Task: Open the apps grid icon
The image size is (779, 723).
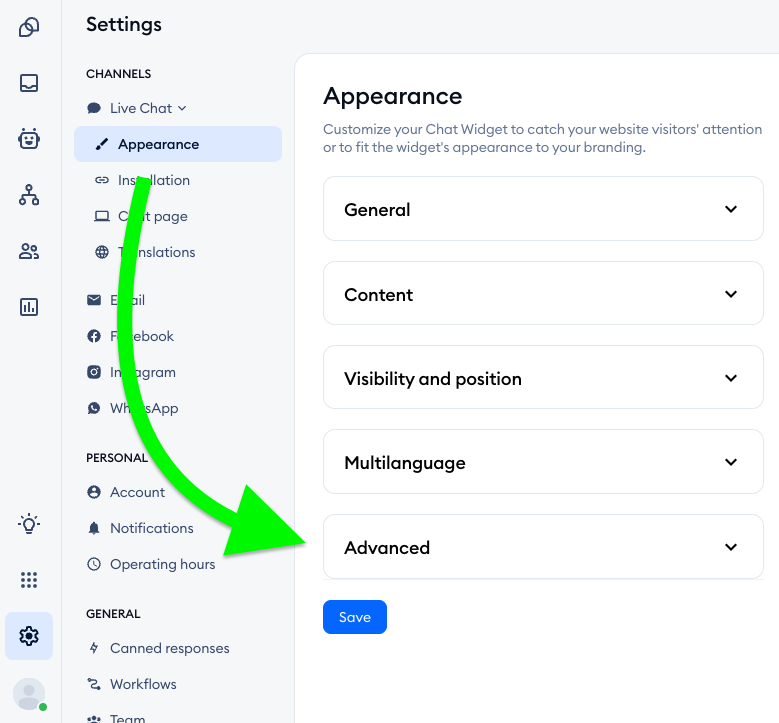Action: click(29, 580)
